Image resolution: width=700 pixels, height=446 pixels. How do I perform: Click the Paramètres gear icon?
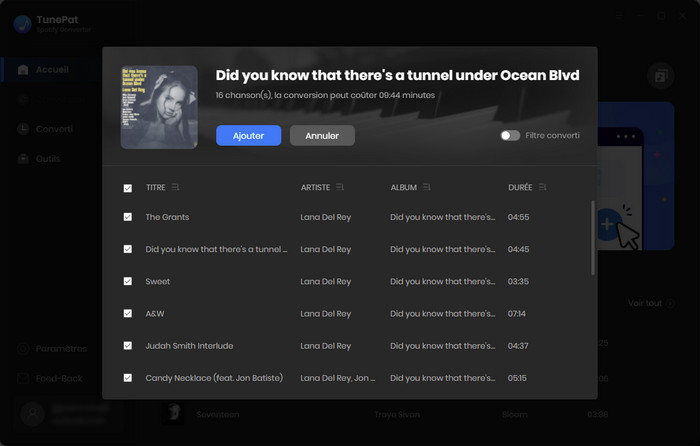pos(23,349)
